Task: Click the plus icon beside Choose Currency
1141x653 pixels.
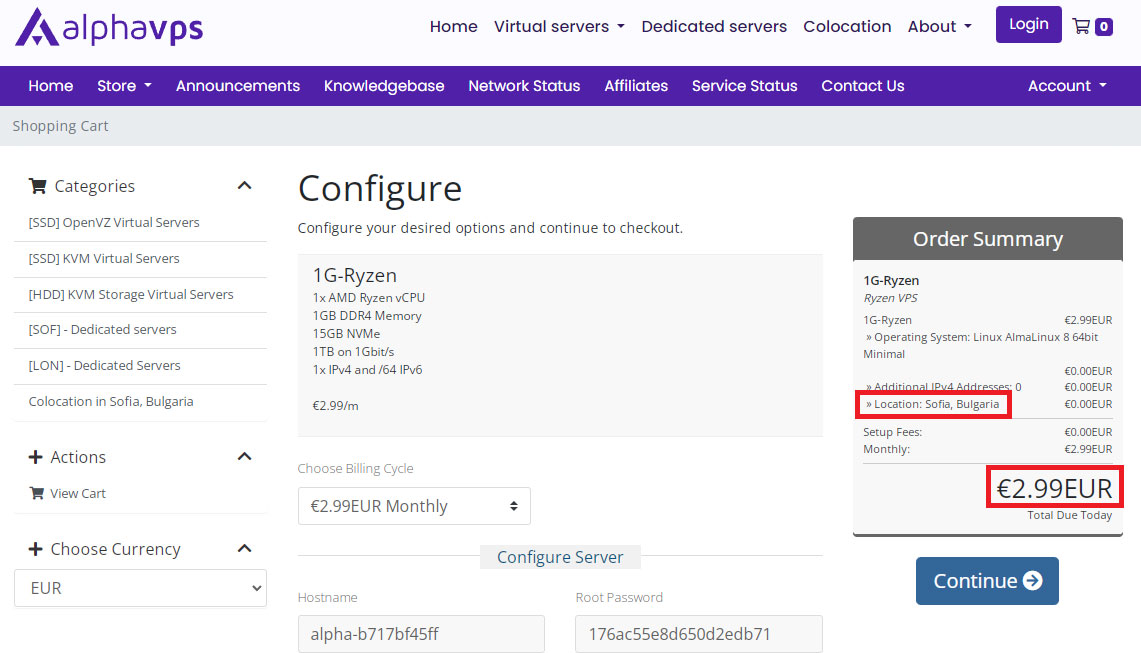Action: click(x=35, y=549)
